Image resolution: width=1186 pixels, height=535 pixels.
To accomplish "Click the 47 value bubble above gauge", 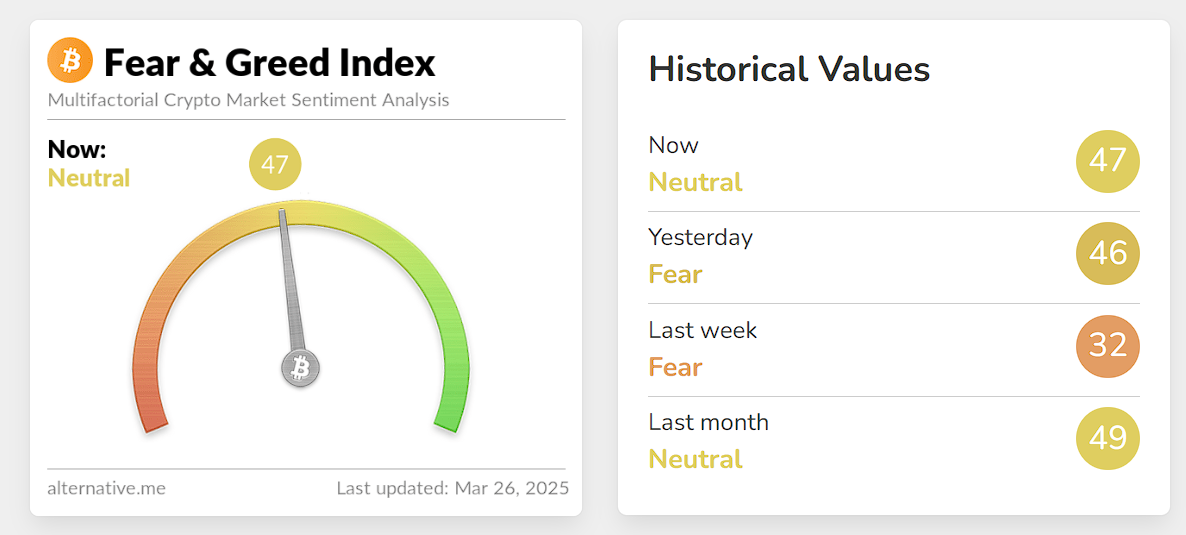I will click(x=275, y=164).
